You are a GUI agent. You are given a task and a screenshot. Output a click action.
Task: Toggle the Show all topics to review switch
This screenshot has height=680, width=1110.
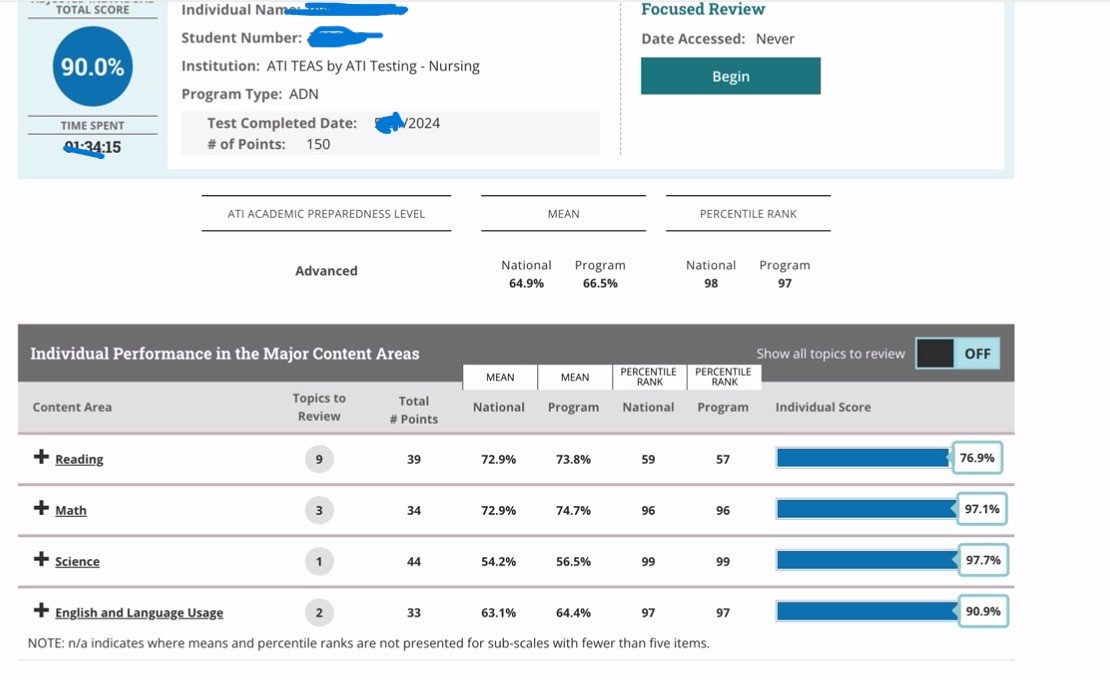(957, 353)
